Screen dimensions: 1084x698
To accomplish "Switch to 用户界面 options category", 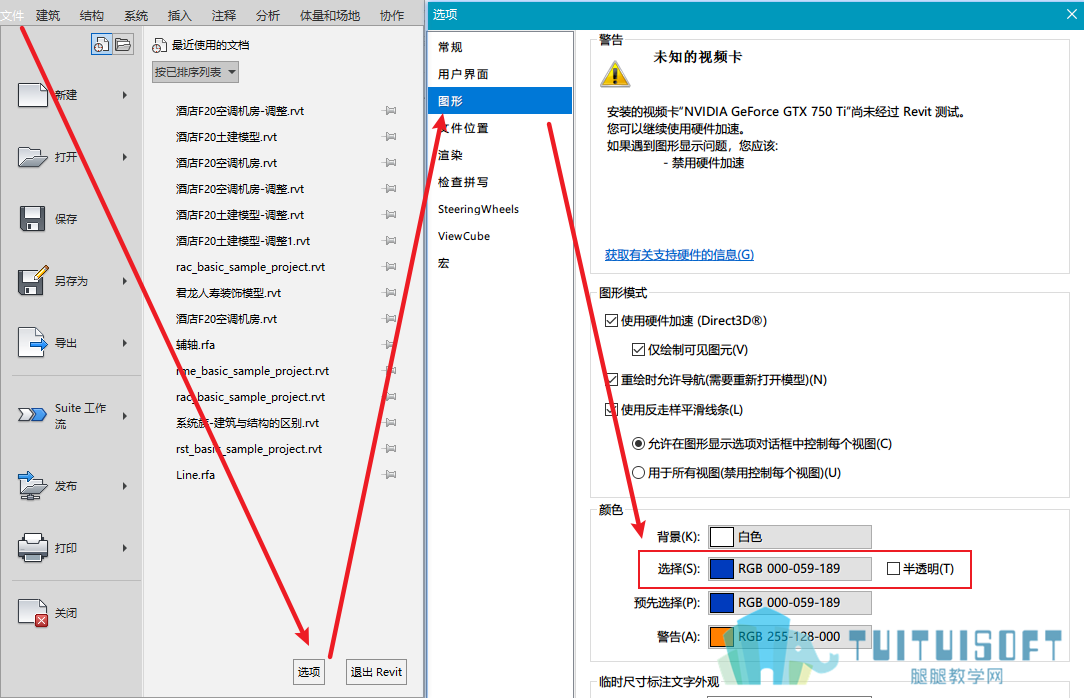I will pos(500,74).
